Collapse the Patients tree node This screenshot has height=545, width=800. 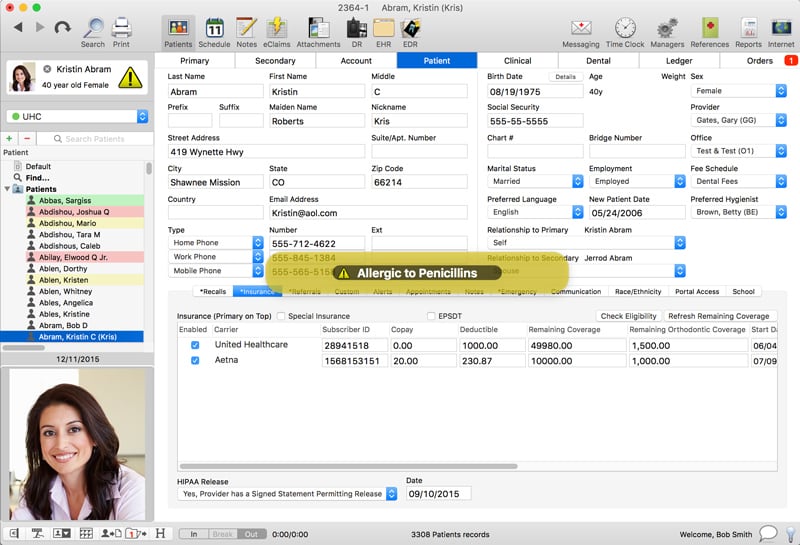coord(7,189)
